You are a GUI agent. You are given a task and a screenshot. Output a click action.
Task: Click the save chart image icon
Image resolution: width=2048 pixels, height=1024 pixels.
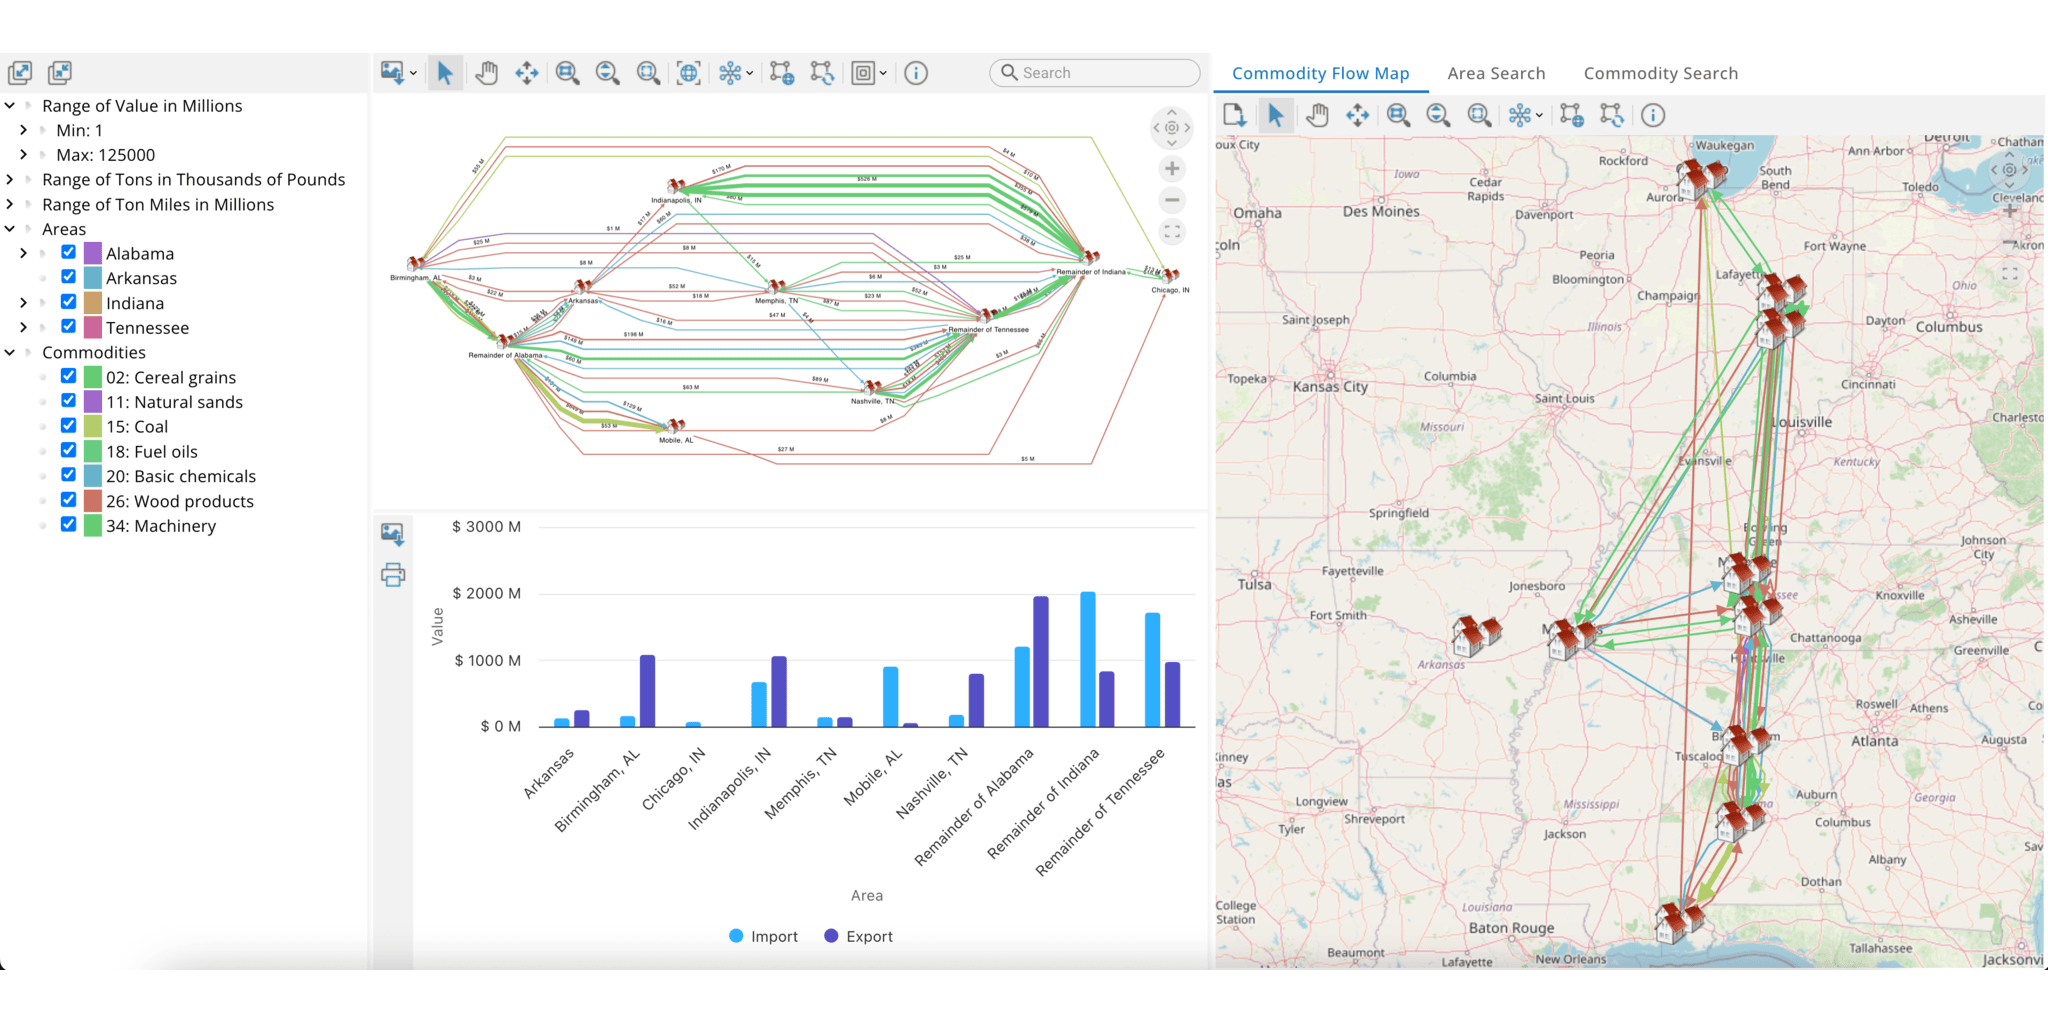click(x=393, y=535)
